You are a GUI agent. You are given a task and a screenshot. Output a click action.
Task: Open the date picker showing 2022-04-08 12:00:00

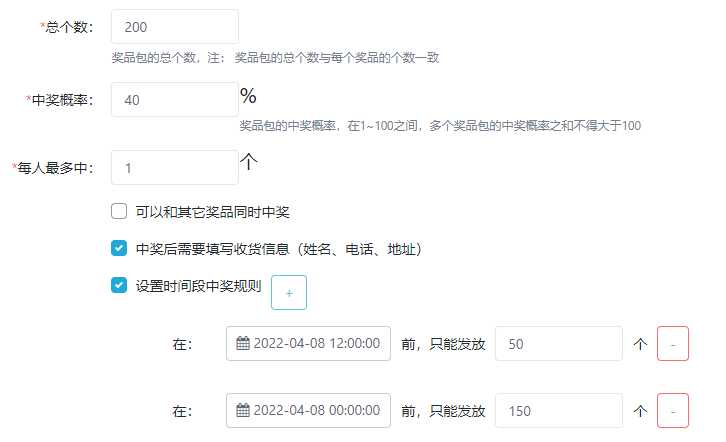pos(315,344)
